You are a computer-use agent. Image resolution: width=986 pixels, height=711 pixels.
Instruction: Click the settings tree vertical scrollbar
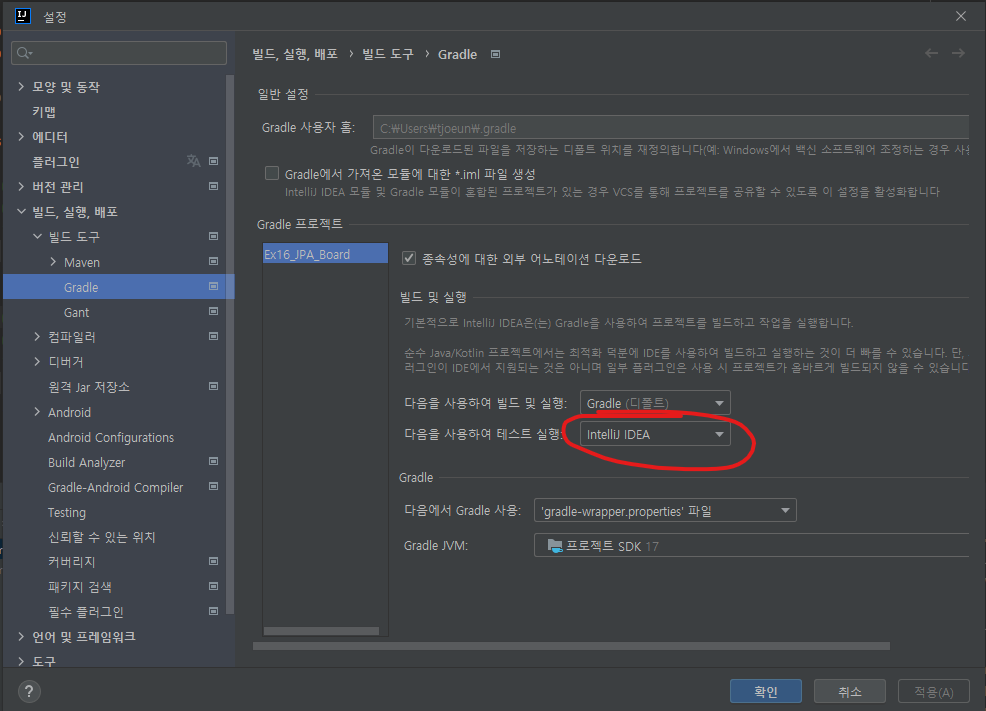(x=230, y=344)
